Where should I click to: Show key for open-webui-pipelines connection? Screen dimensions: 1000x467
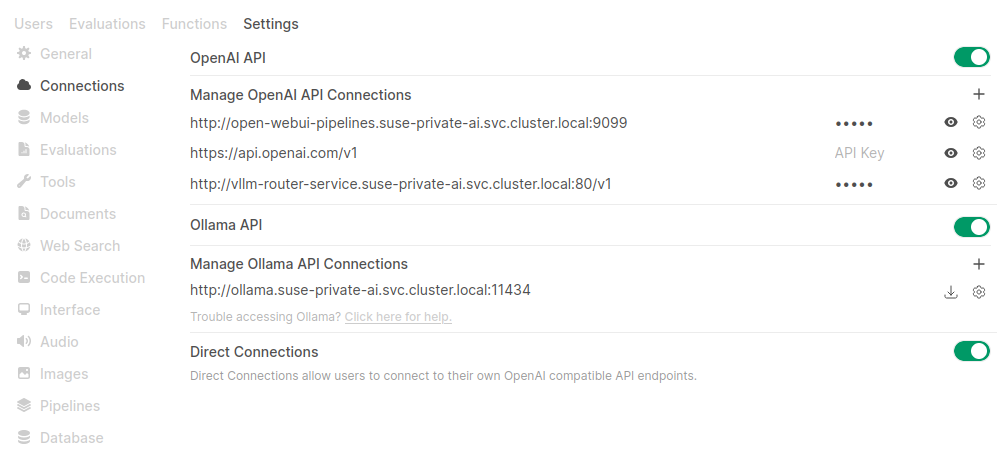(951, 122)
